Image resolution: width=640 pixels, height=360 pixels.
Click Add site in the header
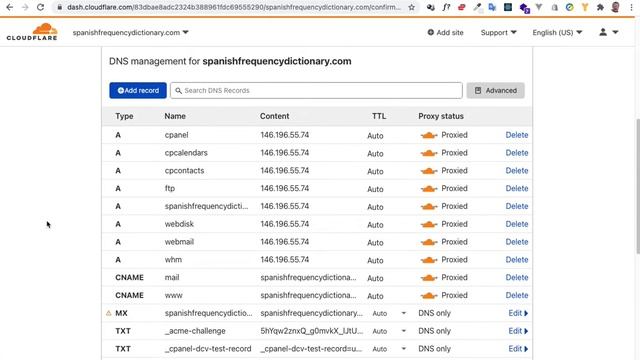(445, 32)
